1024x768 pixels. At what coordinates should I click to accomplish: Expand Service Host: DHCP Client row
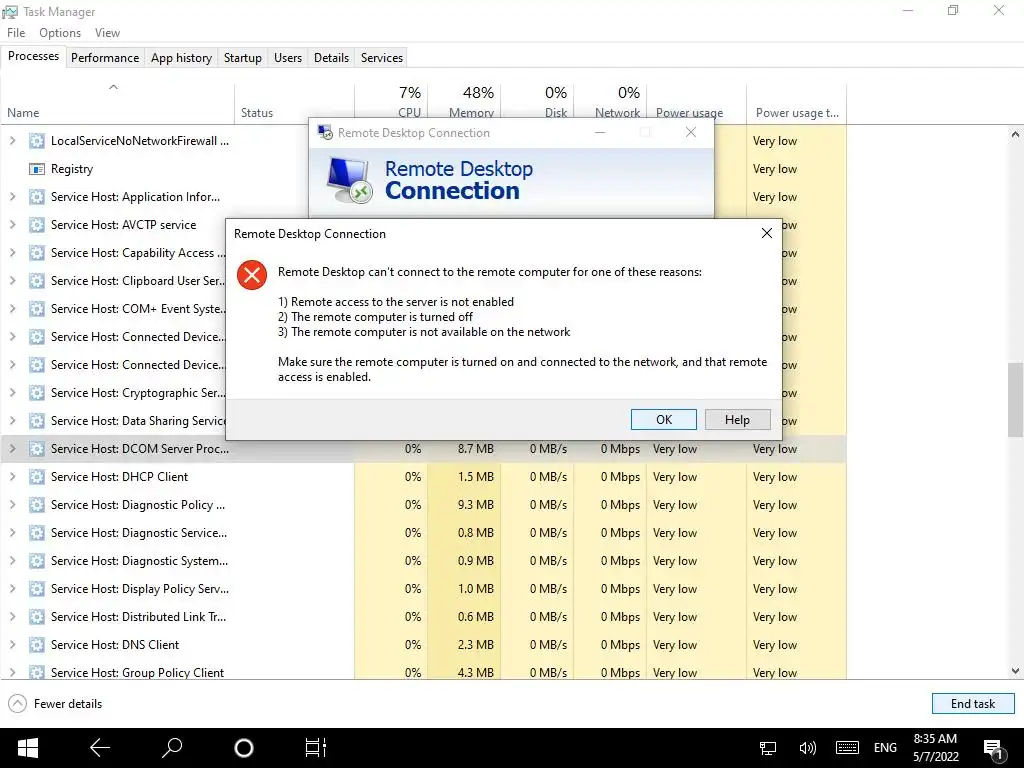tap(12, 477)
